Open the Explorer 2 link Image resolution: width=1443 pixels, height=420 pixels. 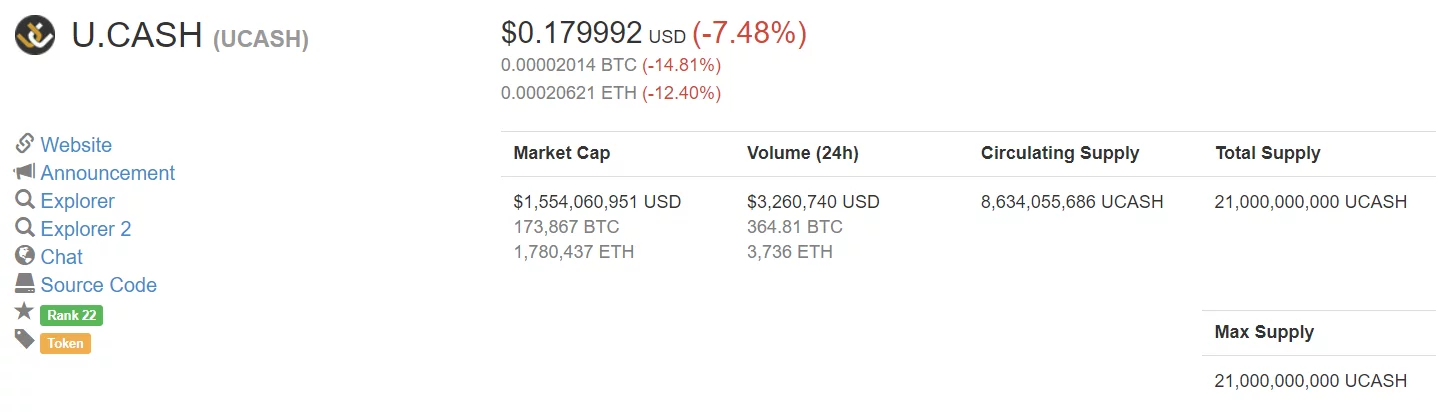point(86,229)
